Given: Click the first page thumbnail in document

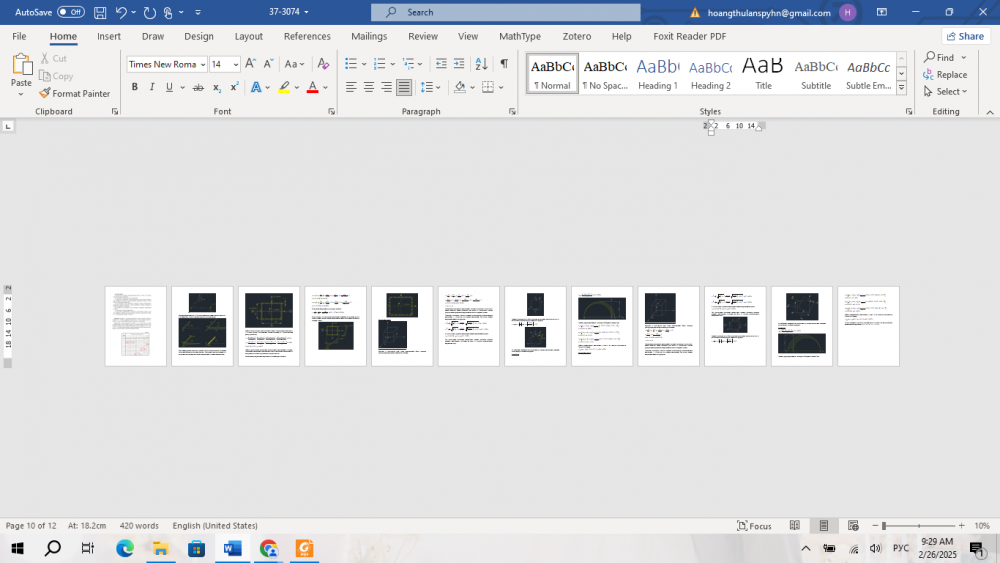Looking at the screenshot, I should point(136,326).
